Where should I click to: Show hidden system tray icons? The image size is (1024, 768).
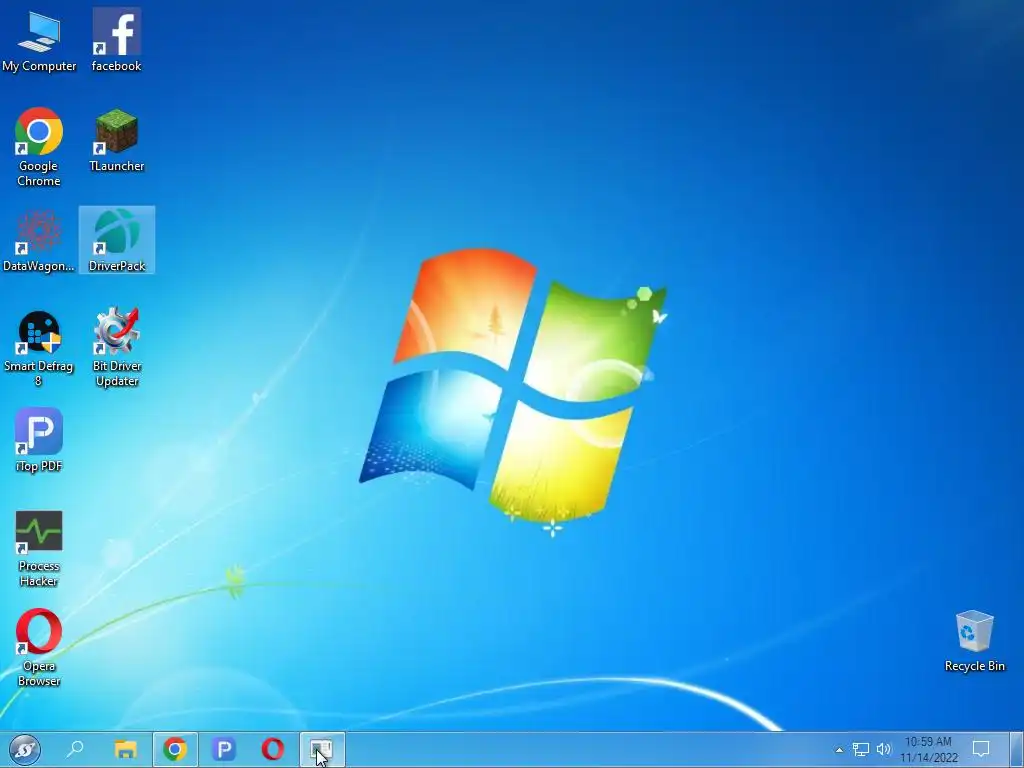pyautogui.click(x=839, y=750)
